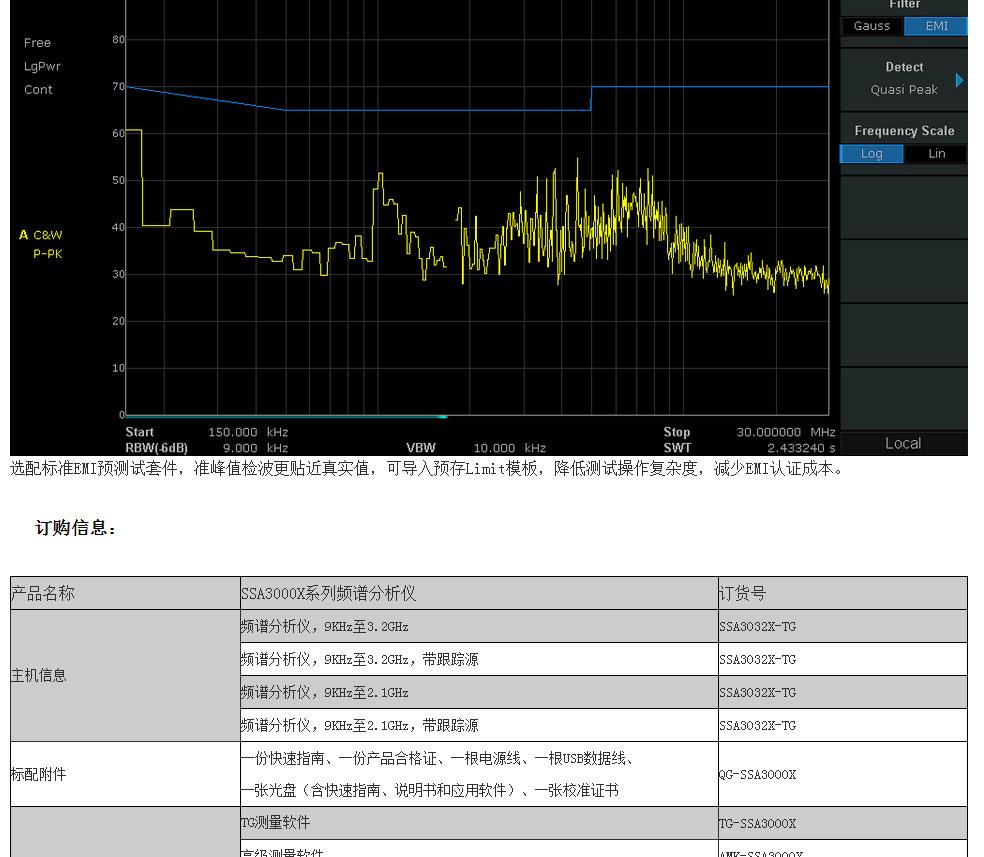984x857 pixels.
Task: Click the Free trigger status label
Action: 37,43
